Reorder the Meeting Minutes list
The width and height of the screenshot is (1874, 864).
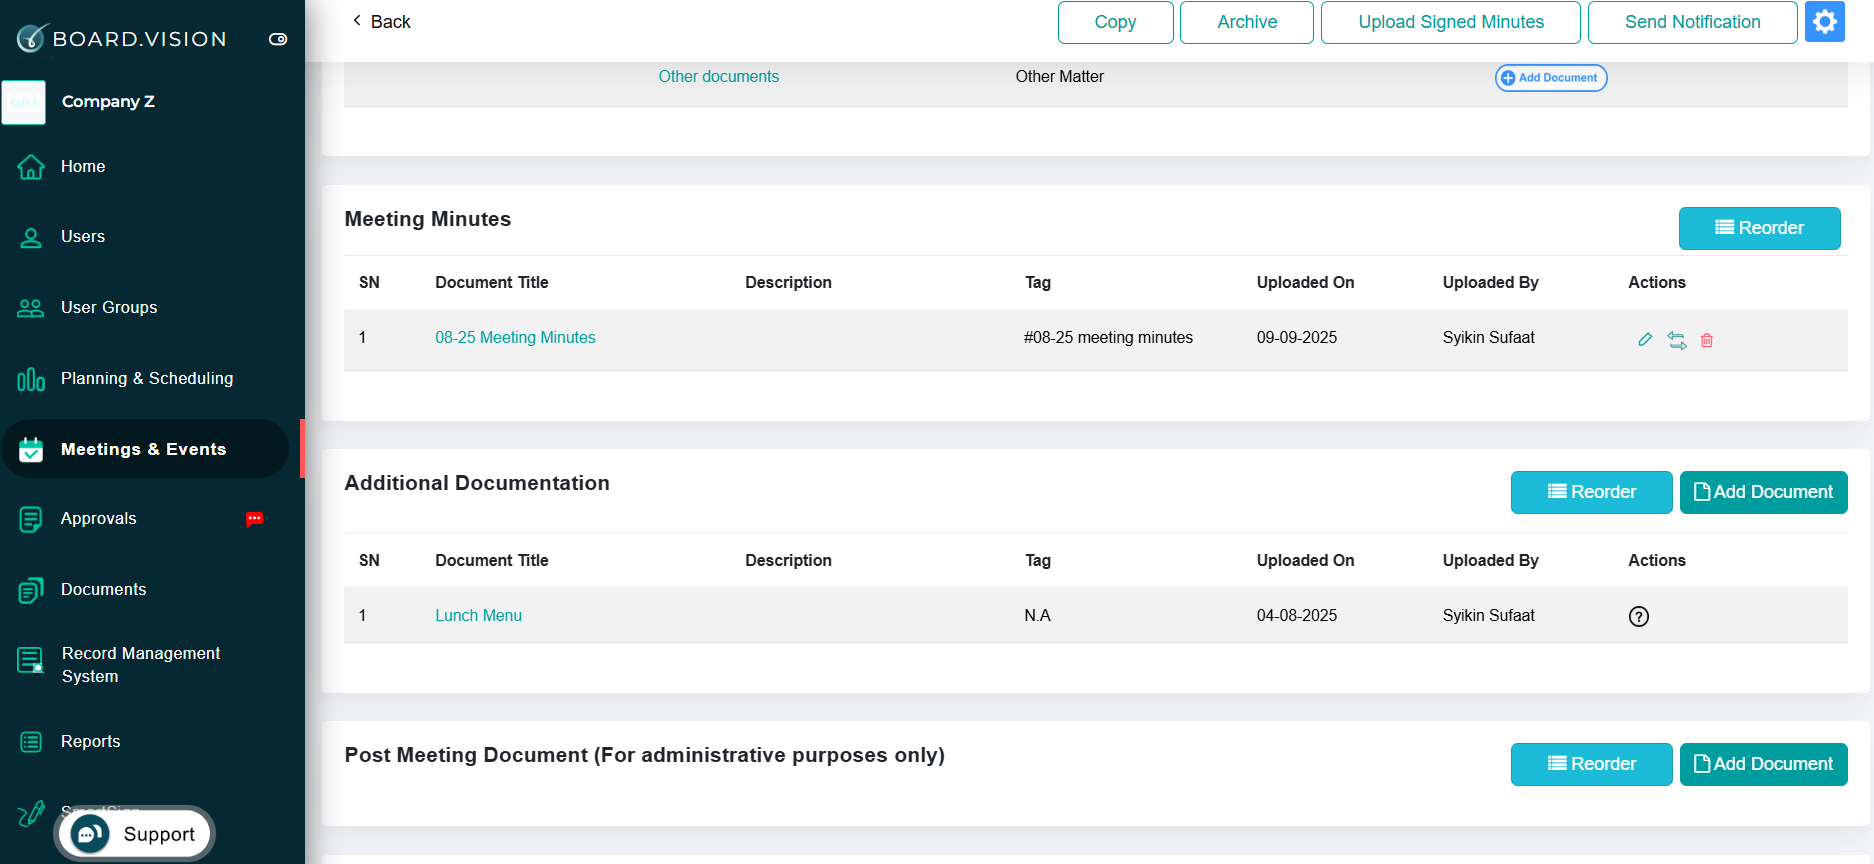click(x=1760, y=228)
